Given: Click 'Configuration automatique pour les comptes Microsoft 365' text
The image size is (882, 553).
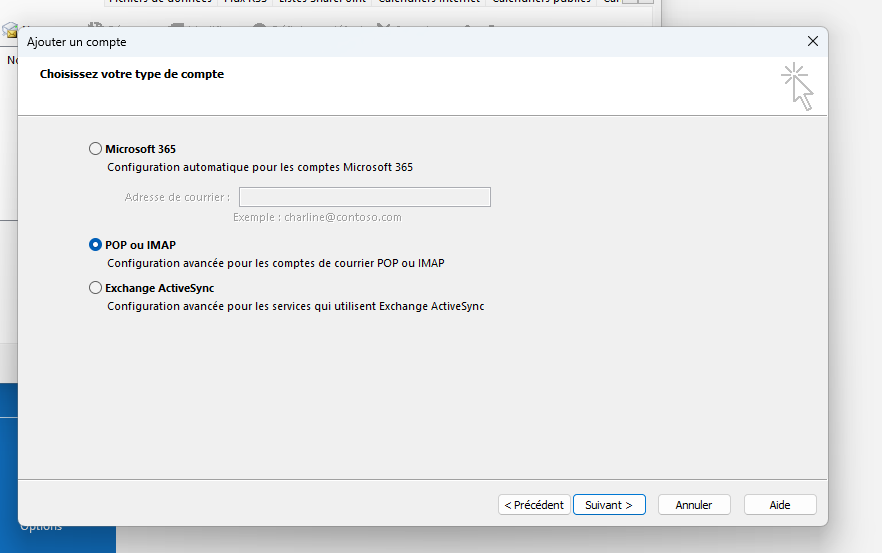Looking at the screenshot, I should point(260,167).
